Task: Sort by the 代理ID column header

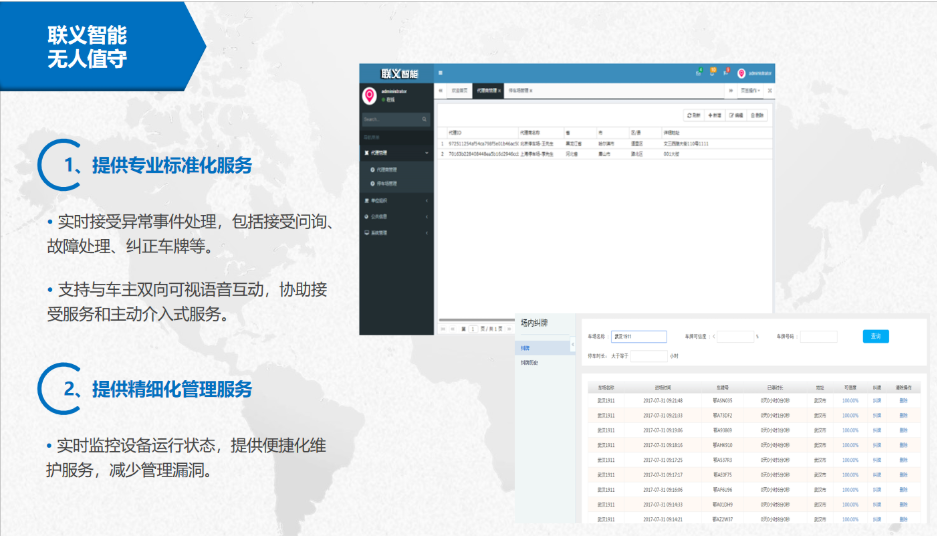Action: [482, 133]
